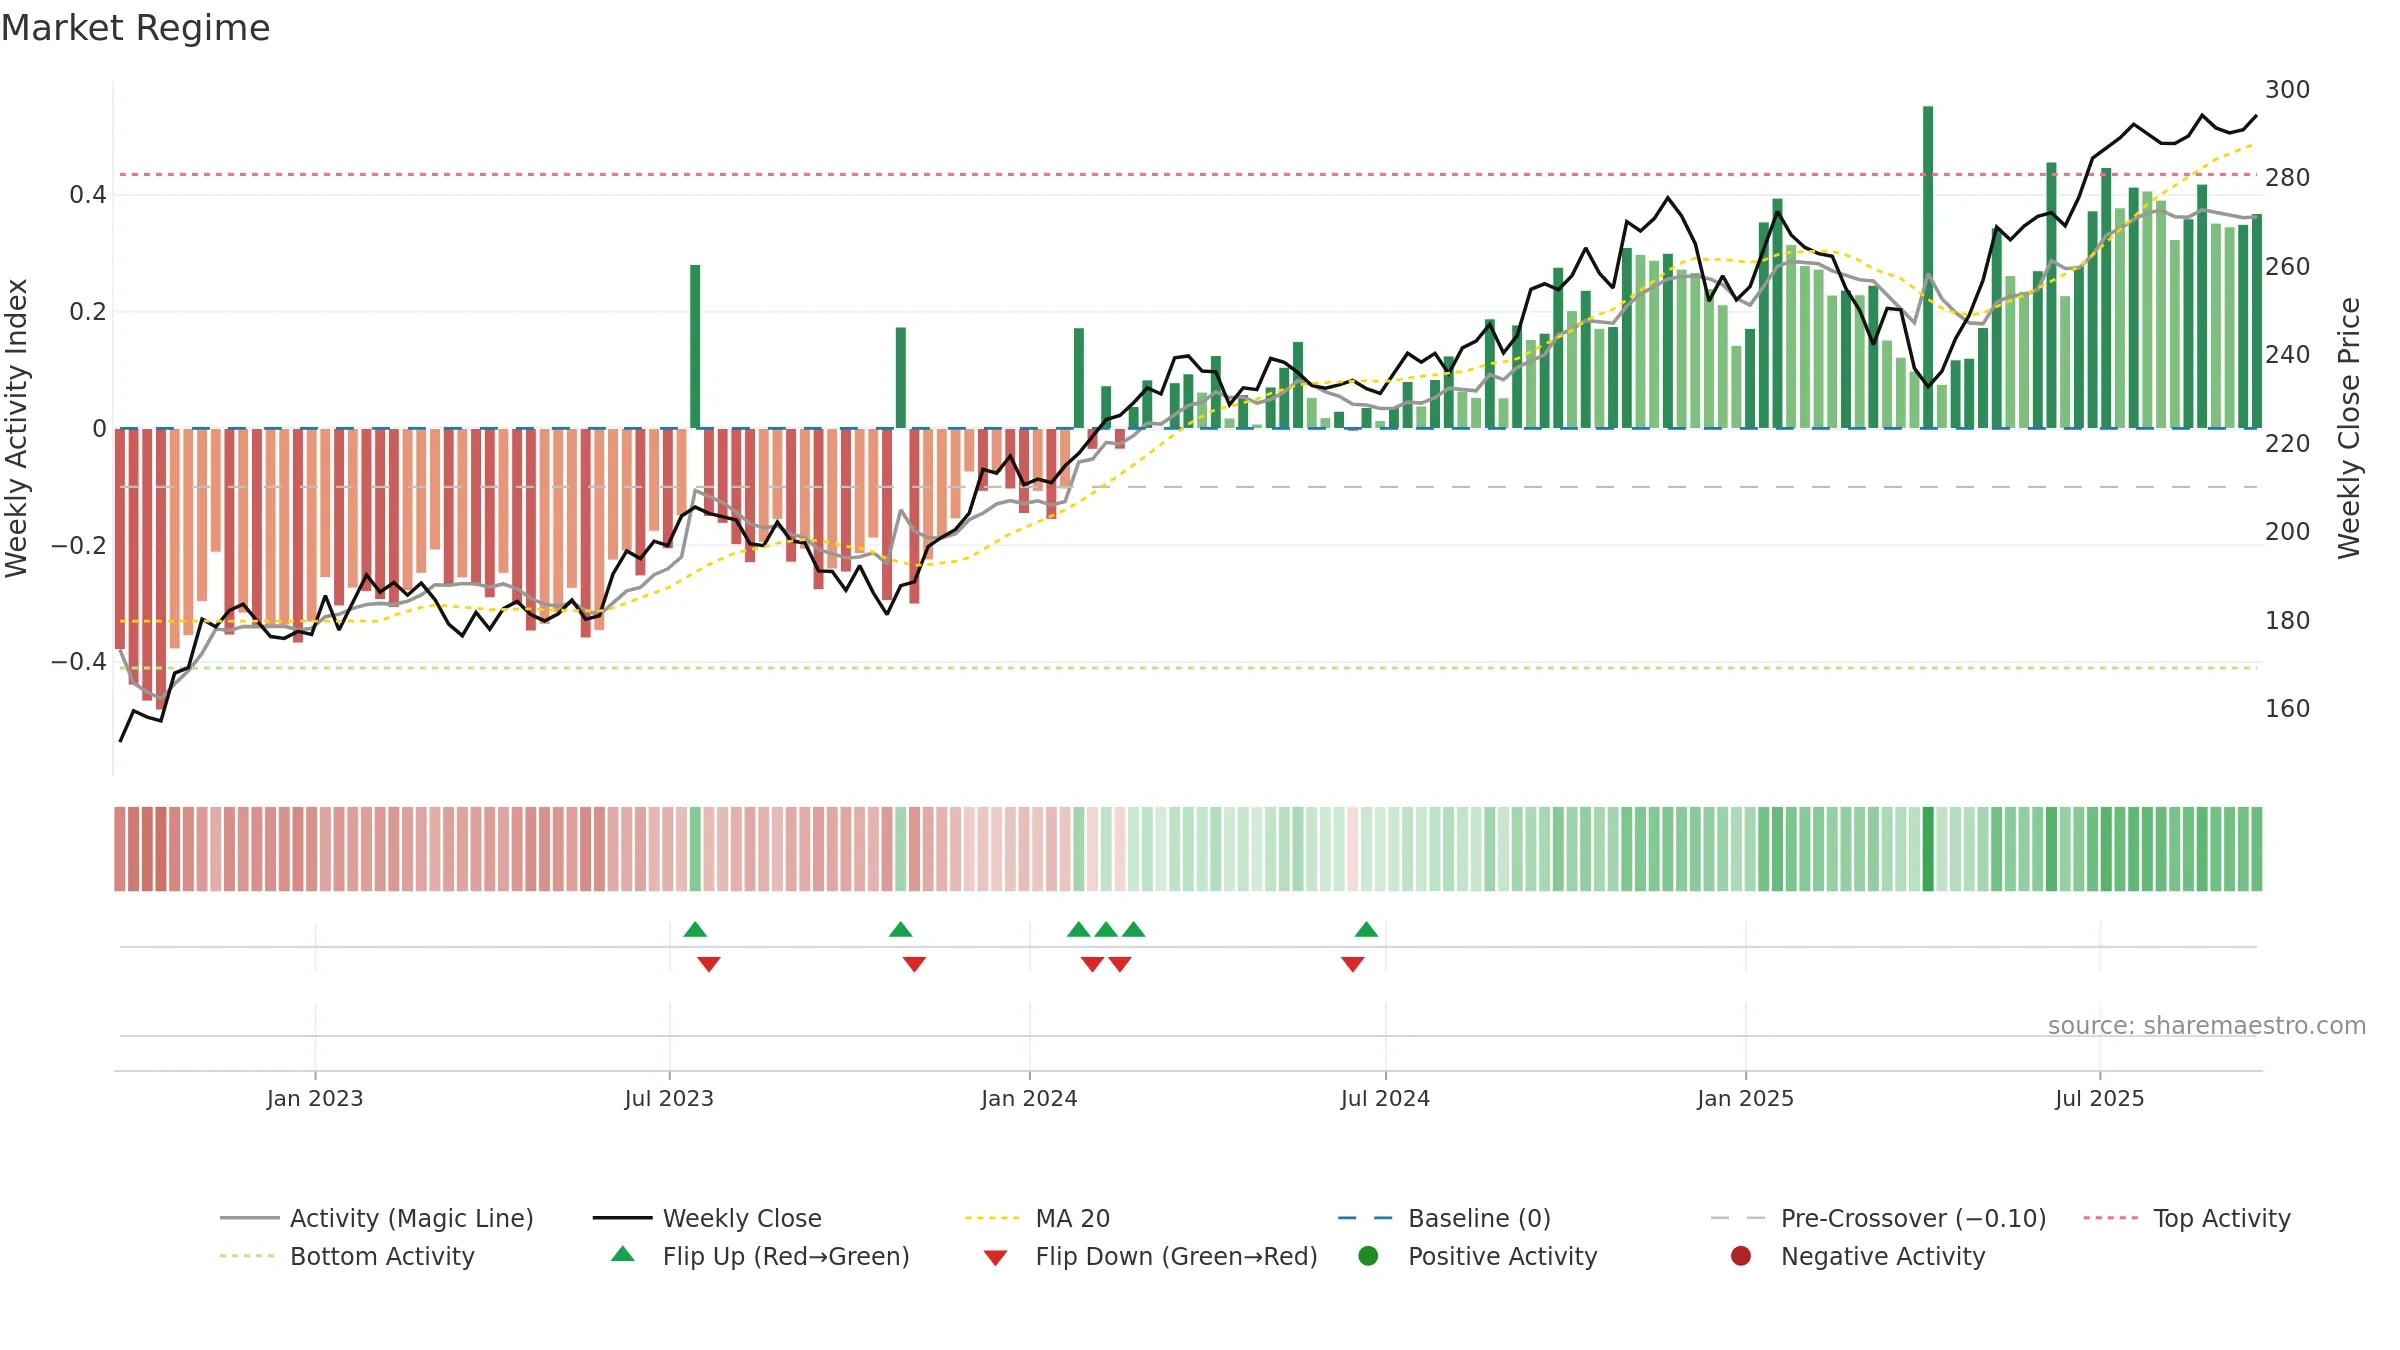Viewport: 2400px width, 1350px height.
Task: Click the Weekly Close Price axis title
Action: point(2349,428)
